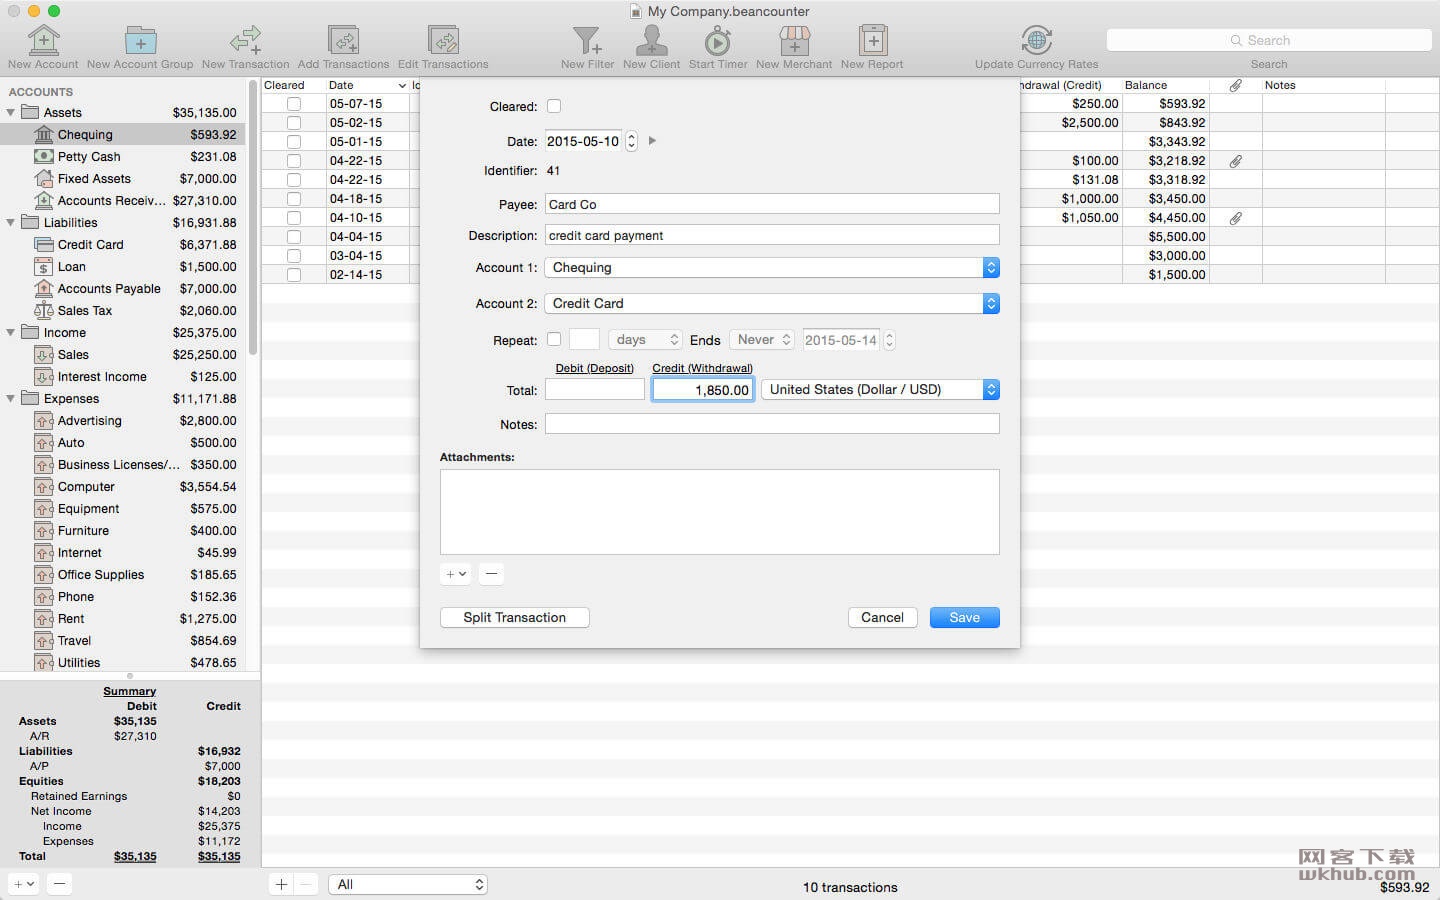
Task: Open the United States Dollar currency dropdown
Action: [x=880, y=389]
